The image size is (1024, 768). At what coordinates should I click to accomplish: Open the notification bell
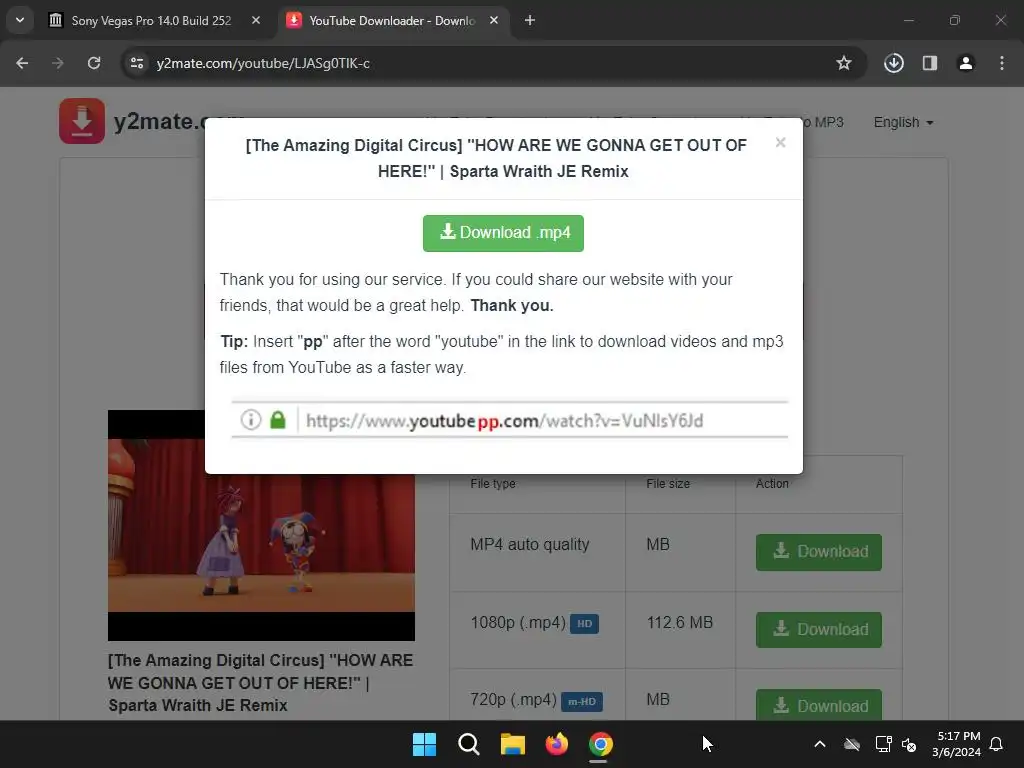997,744
